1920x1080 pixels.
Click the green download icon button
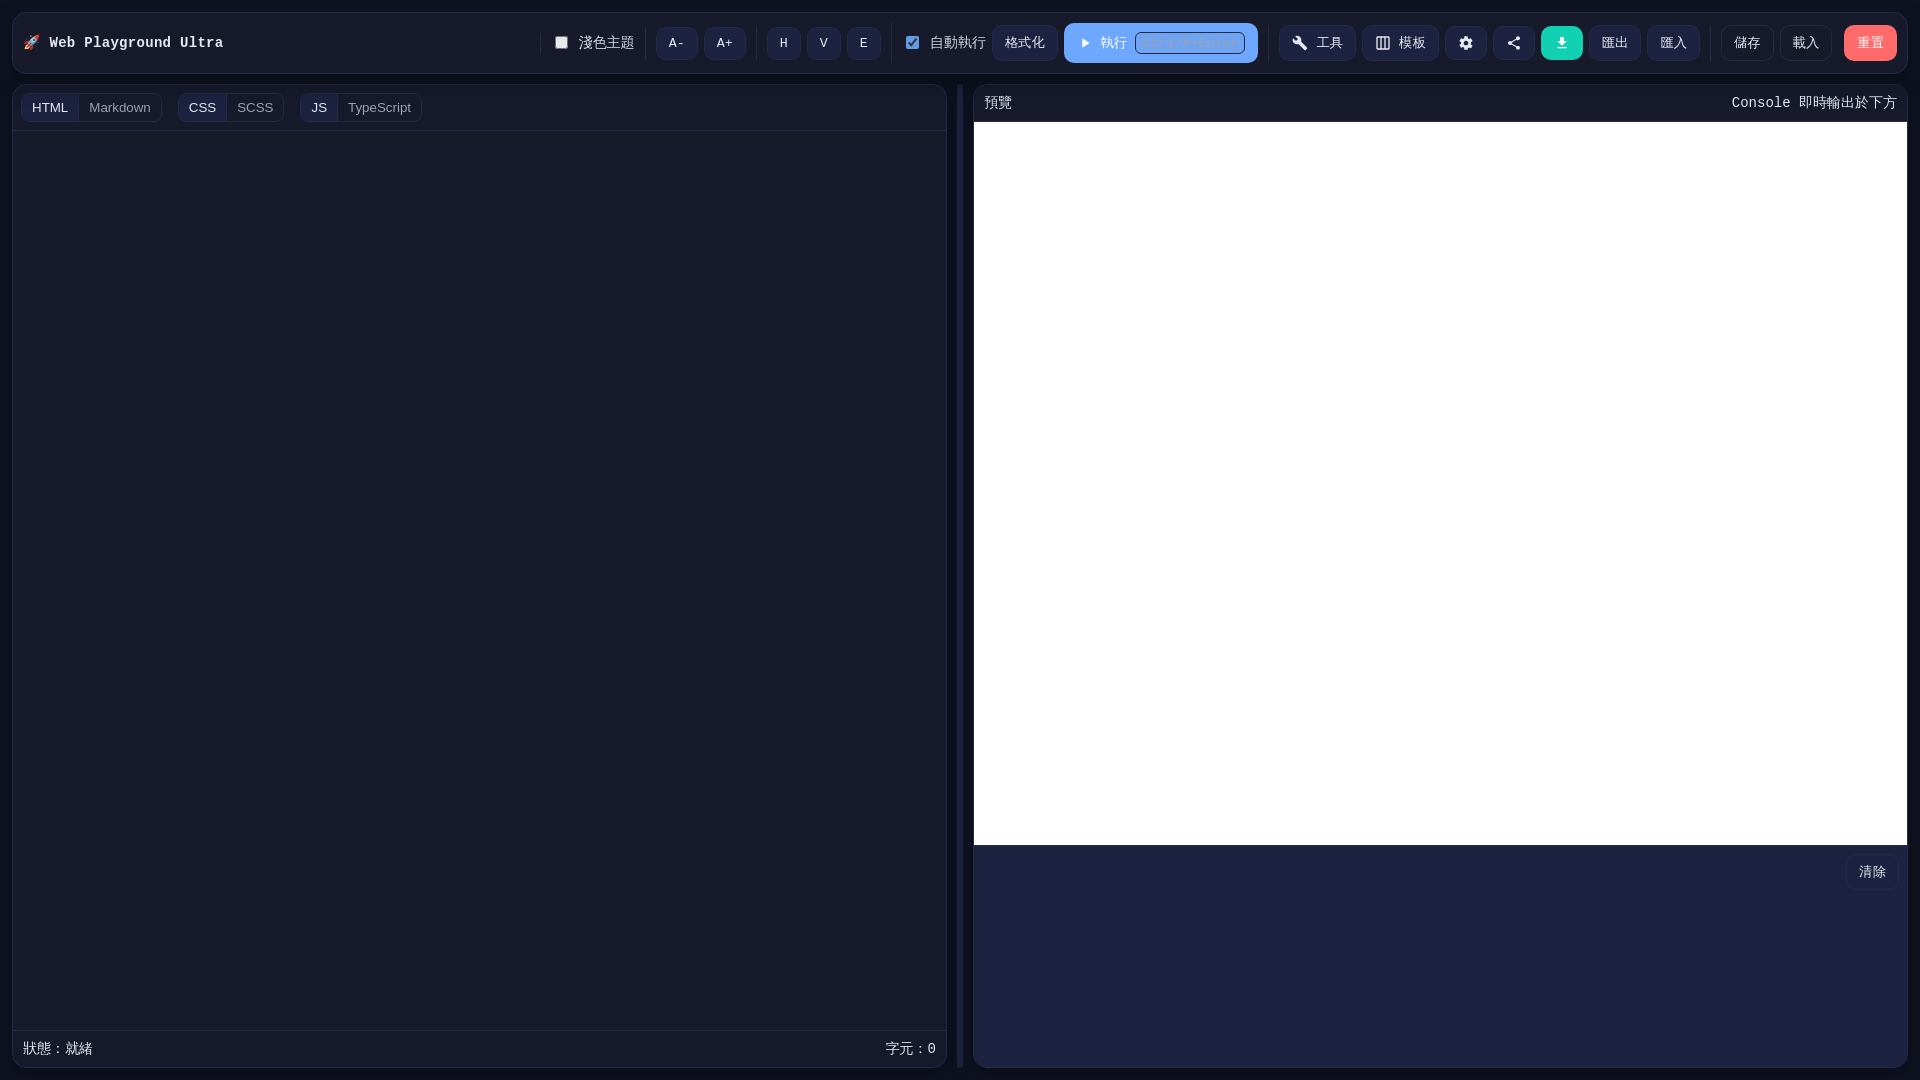click(x=1562, y=43)
